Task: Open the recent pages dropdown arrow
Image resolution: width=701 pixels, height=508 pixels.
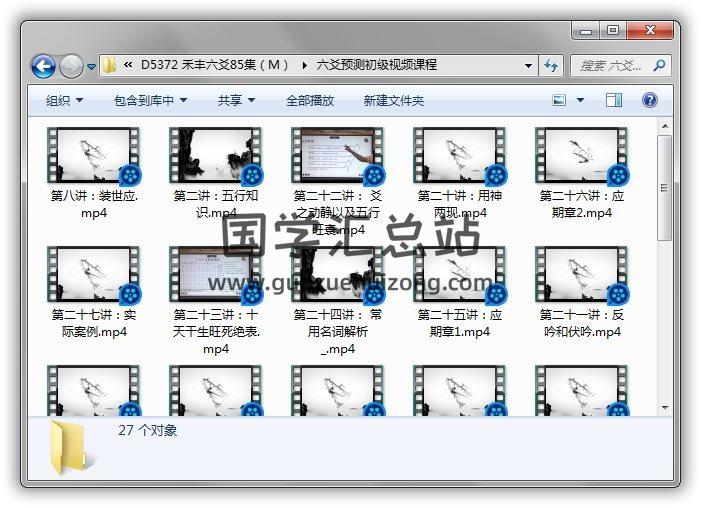Action: [91, 67]
